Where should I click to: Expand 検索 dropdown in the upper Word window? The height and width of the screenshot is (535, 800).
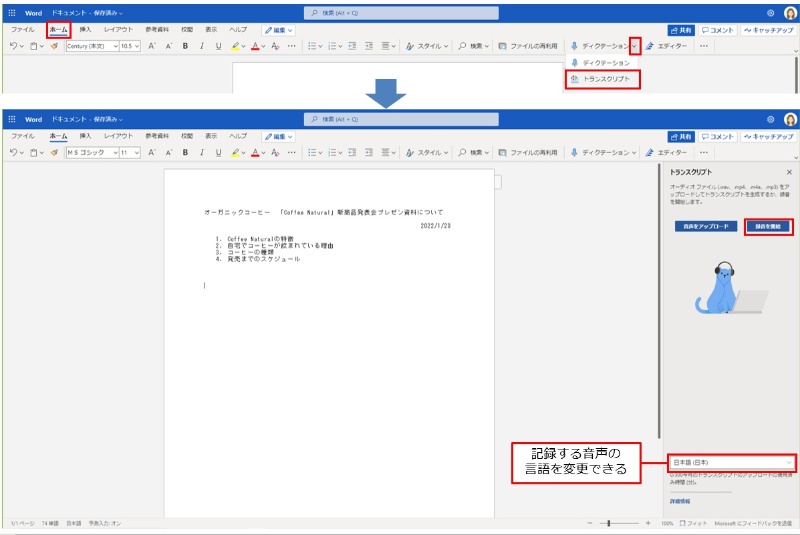487,46
